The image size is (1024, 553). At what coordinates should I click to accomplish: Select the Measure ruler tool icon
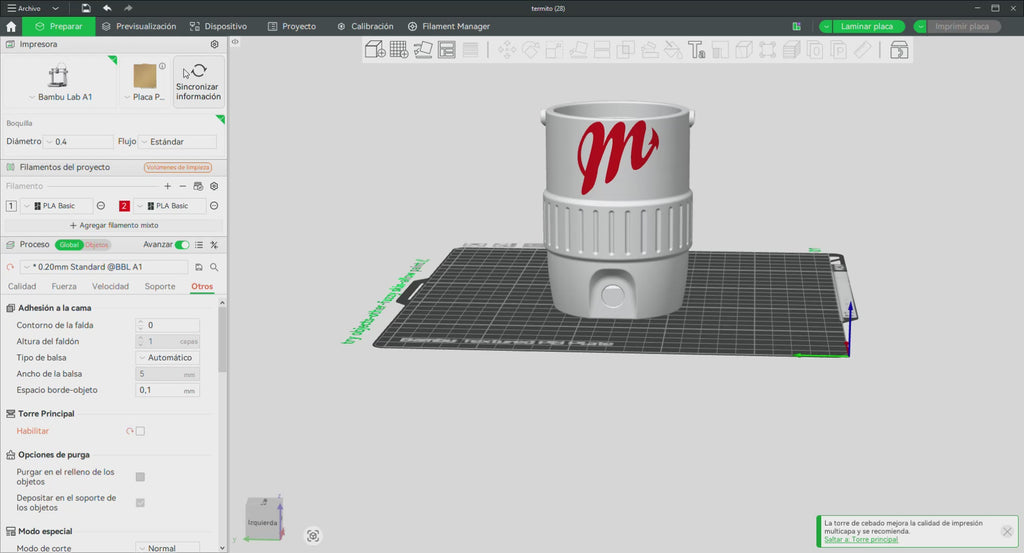click(863, 50)
